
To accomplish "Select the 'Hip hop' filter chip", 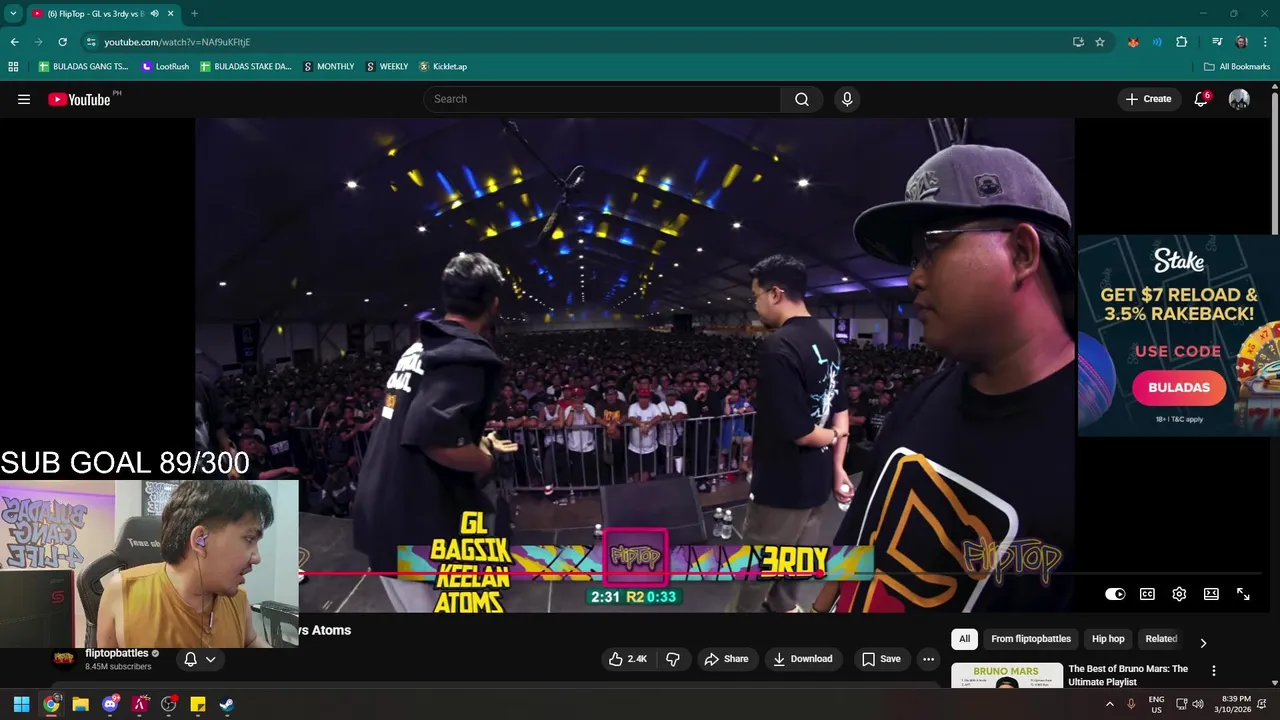I will pos(1108,639).
